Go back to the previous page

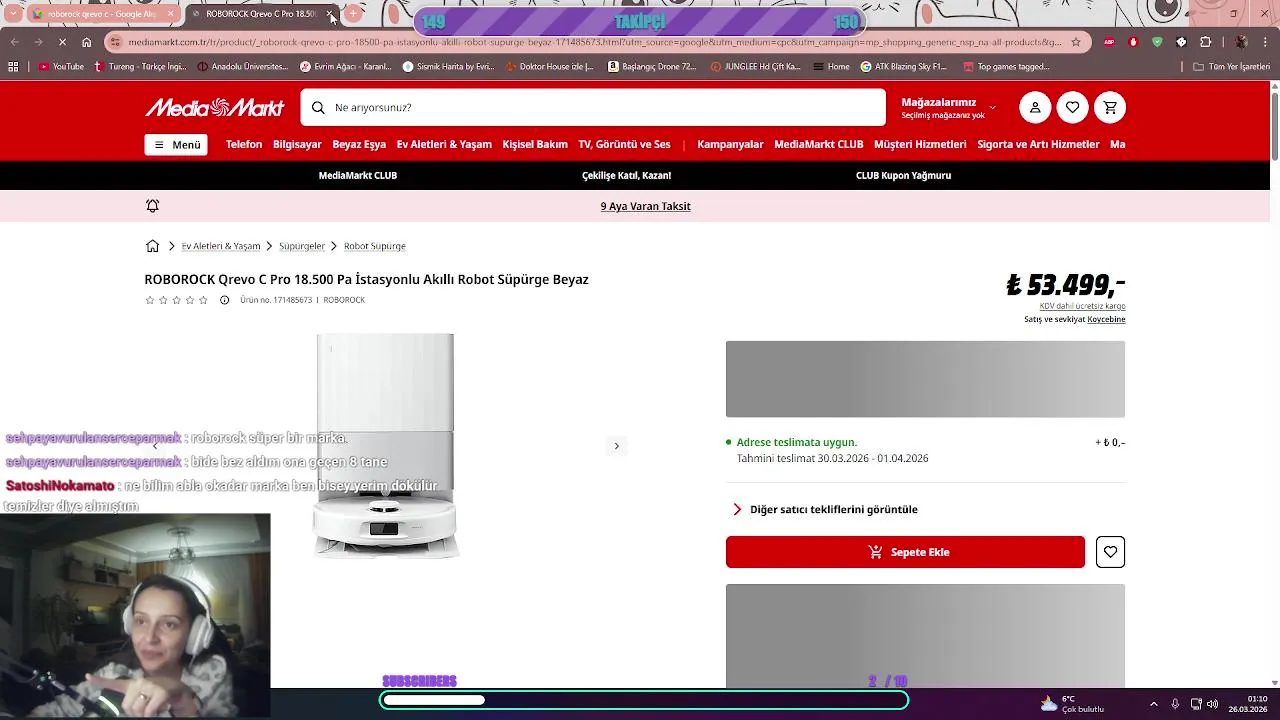(x=14, y=42)
